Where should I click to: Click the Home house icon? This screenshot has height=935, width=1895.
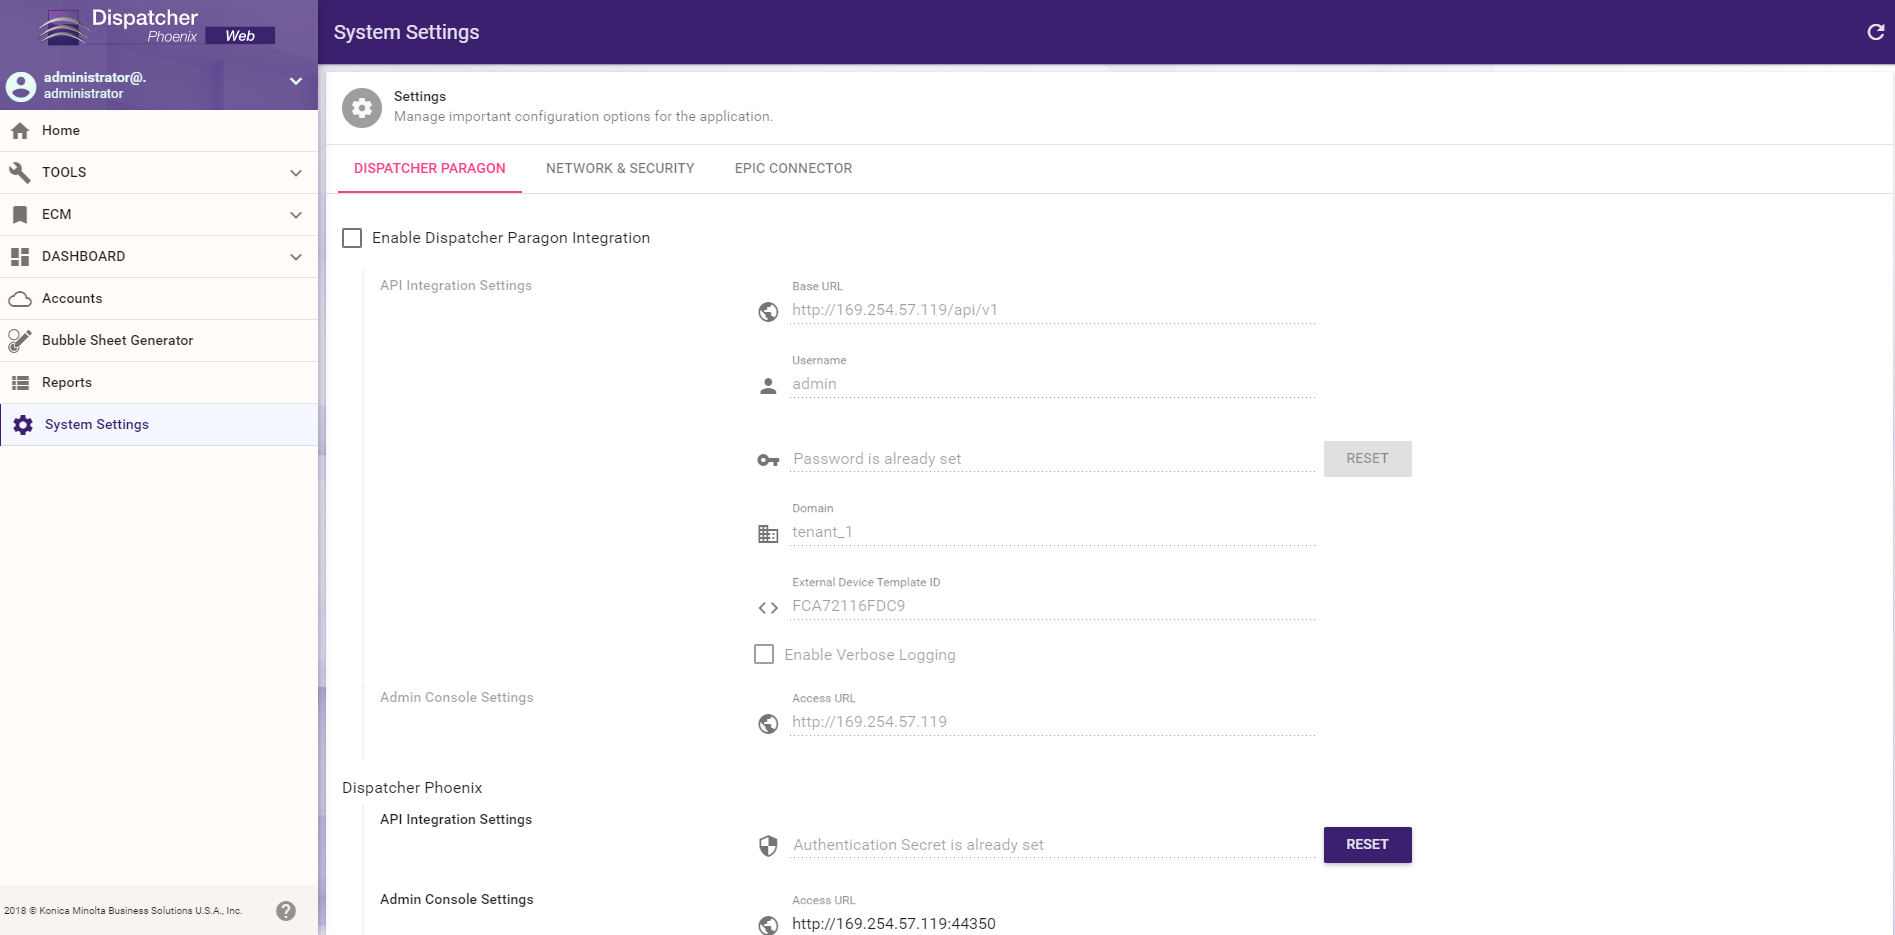(x=20, y=131)
